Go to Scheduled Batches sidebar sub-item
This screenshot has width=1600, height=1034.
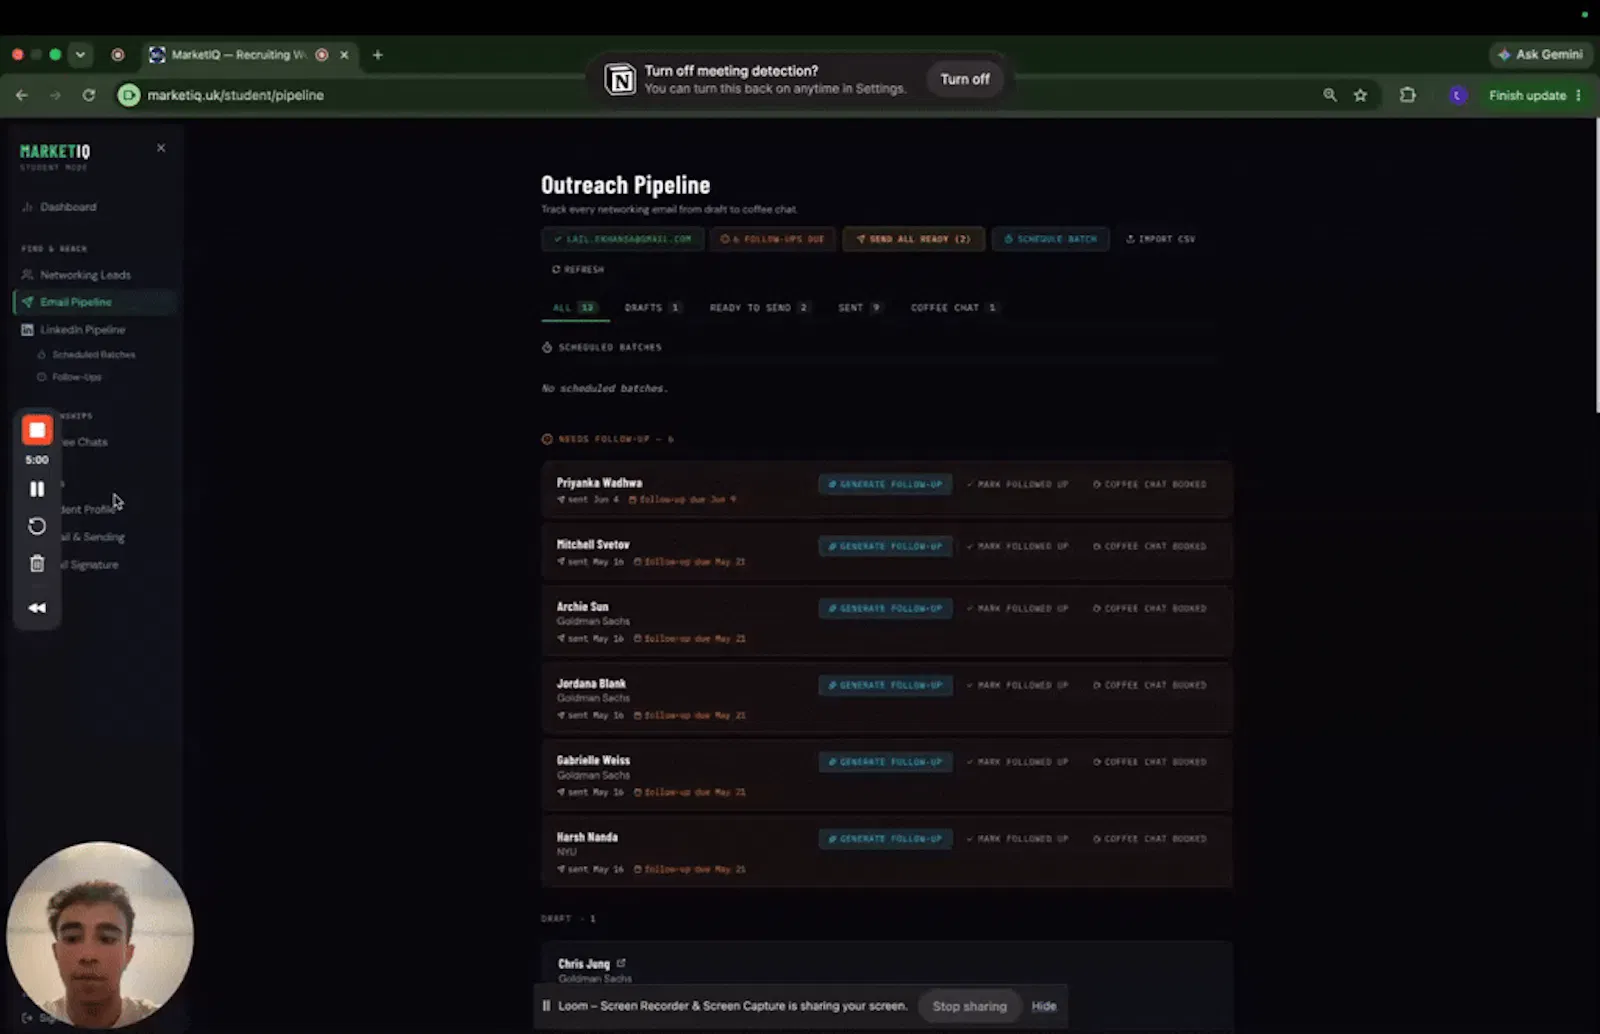point(93,355)
